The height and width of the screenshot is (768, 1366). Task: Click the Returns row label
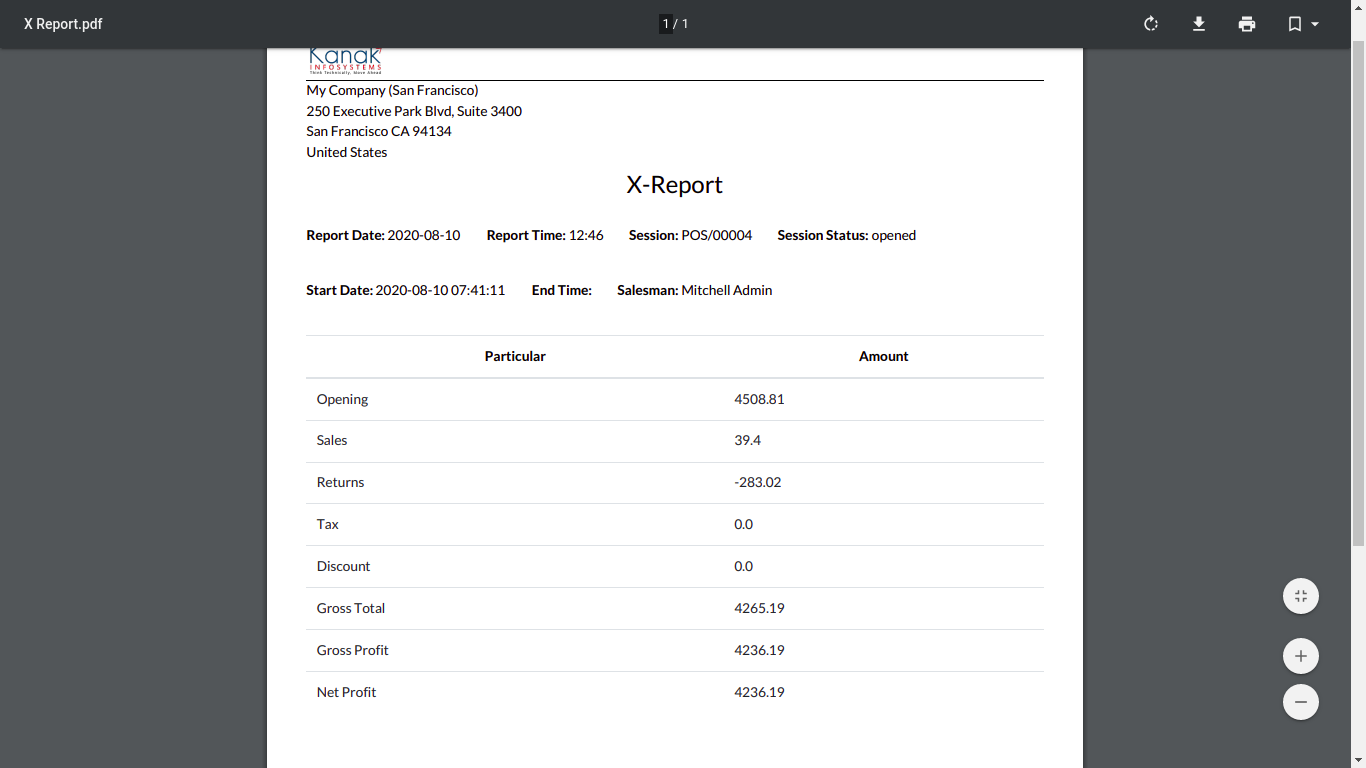(x=340, y=482)
